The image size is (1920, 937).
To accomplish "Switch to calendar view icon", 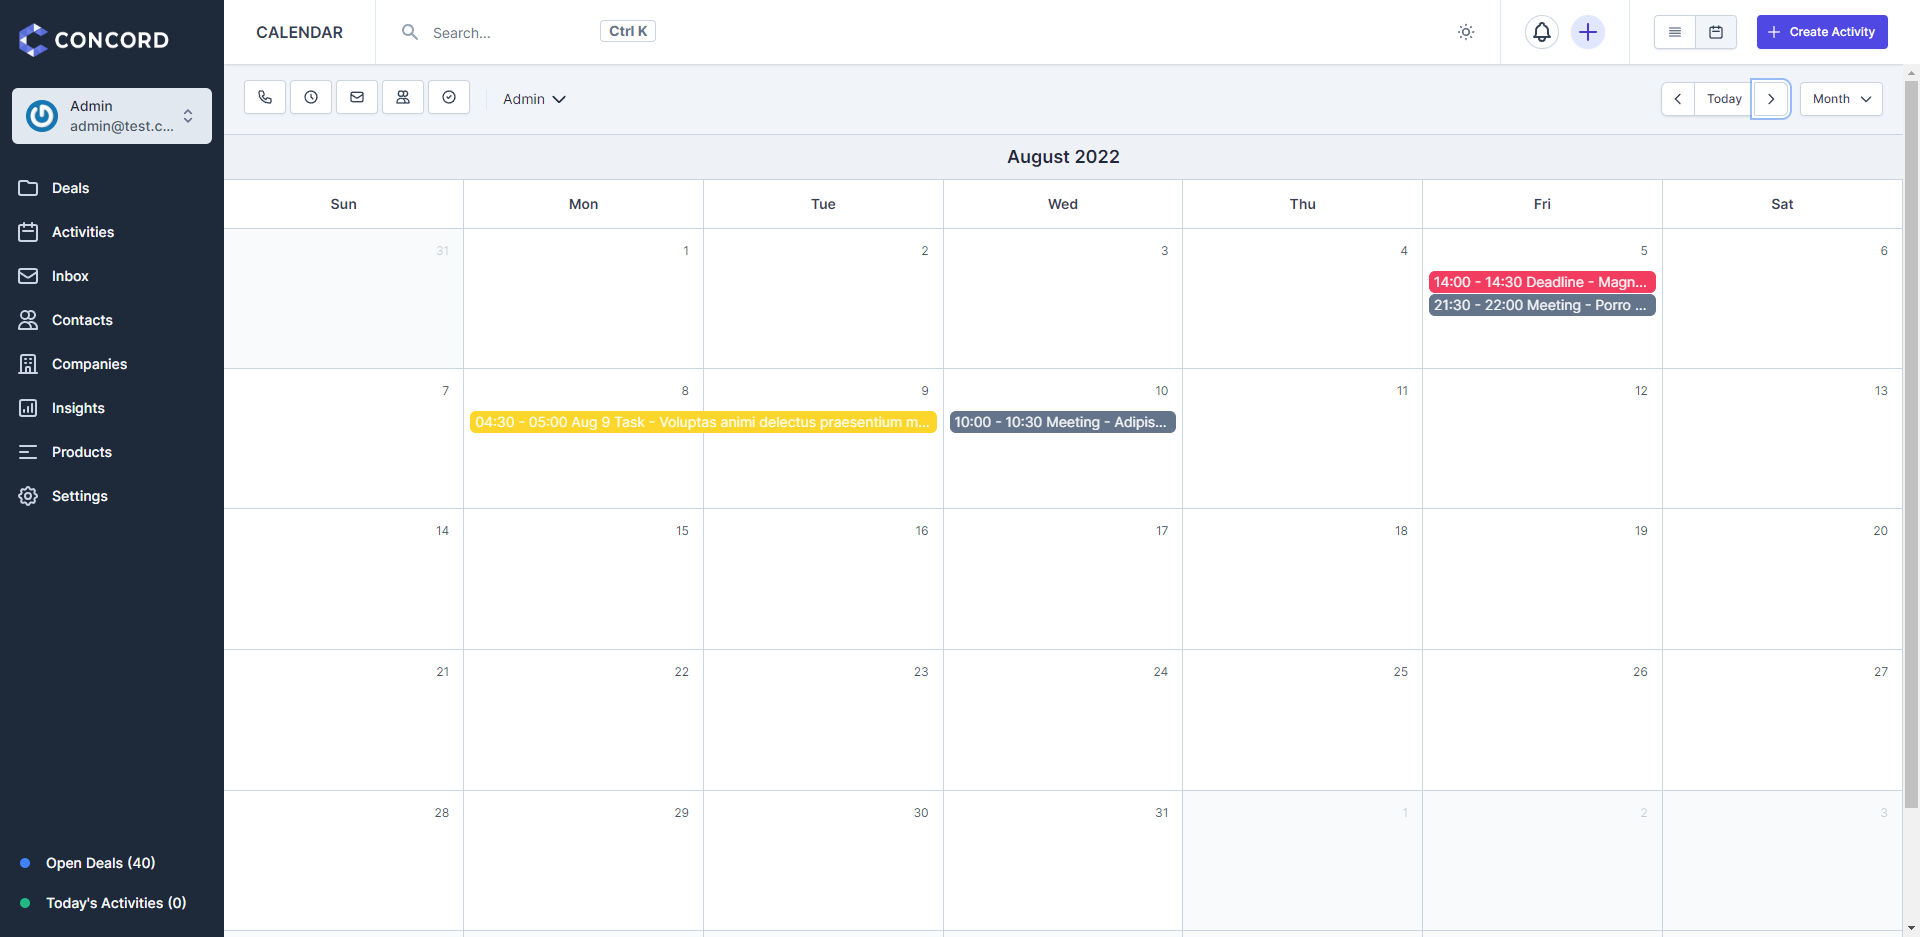I will (1716, 32).
